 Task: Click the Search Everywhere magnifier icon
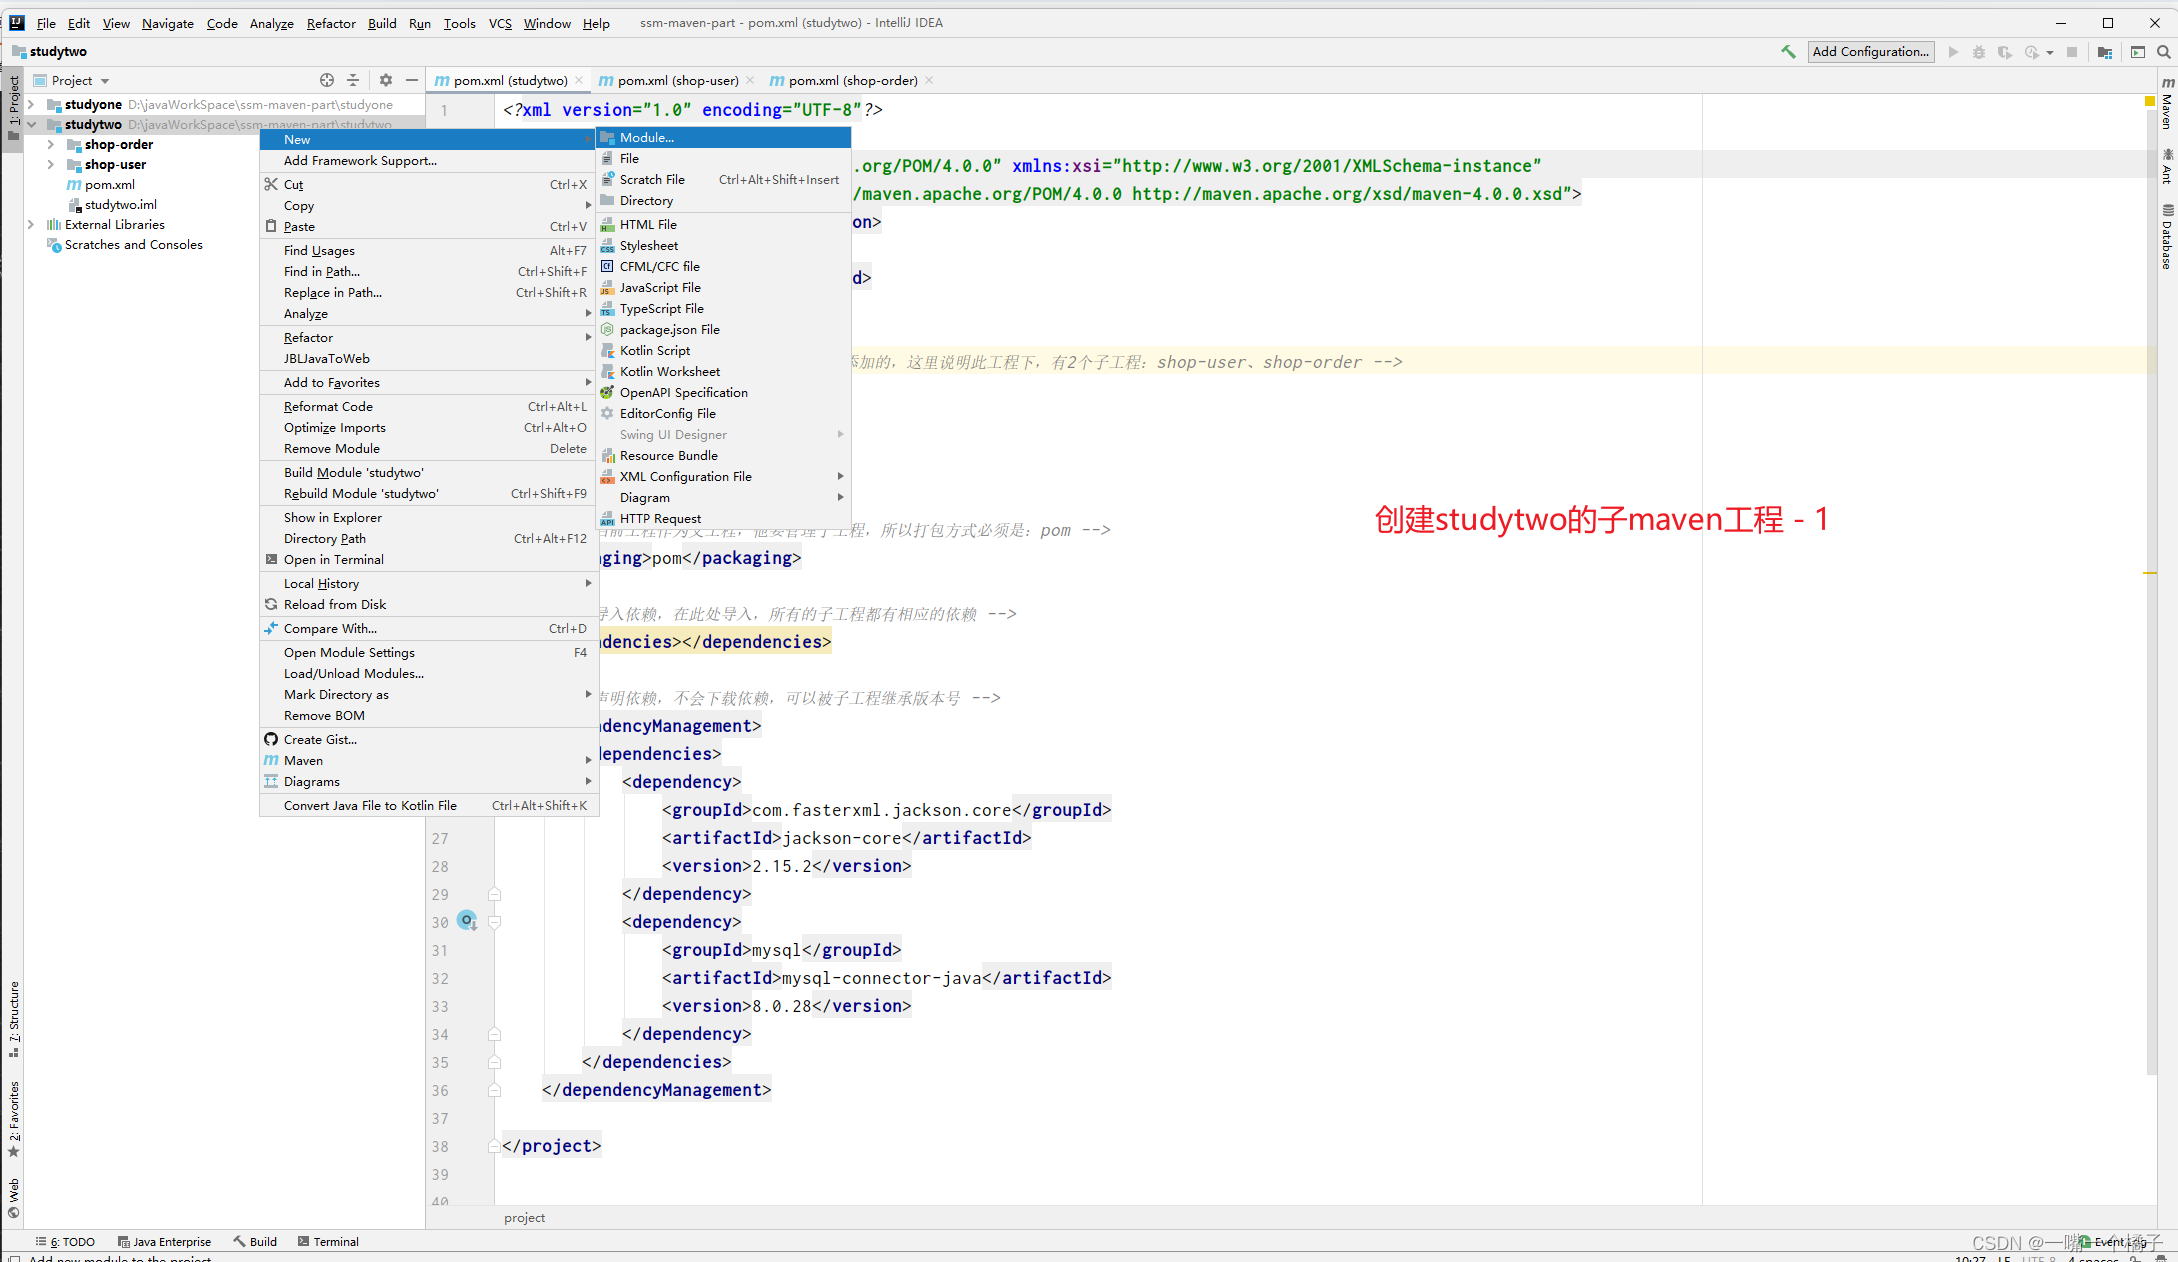[2164, 52]
